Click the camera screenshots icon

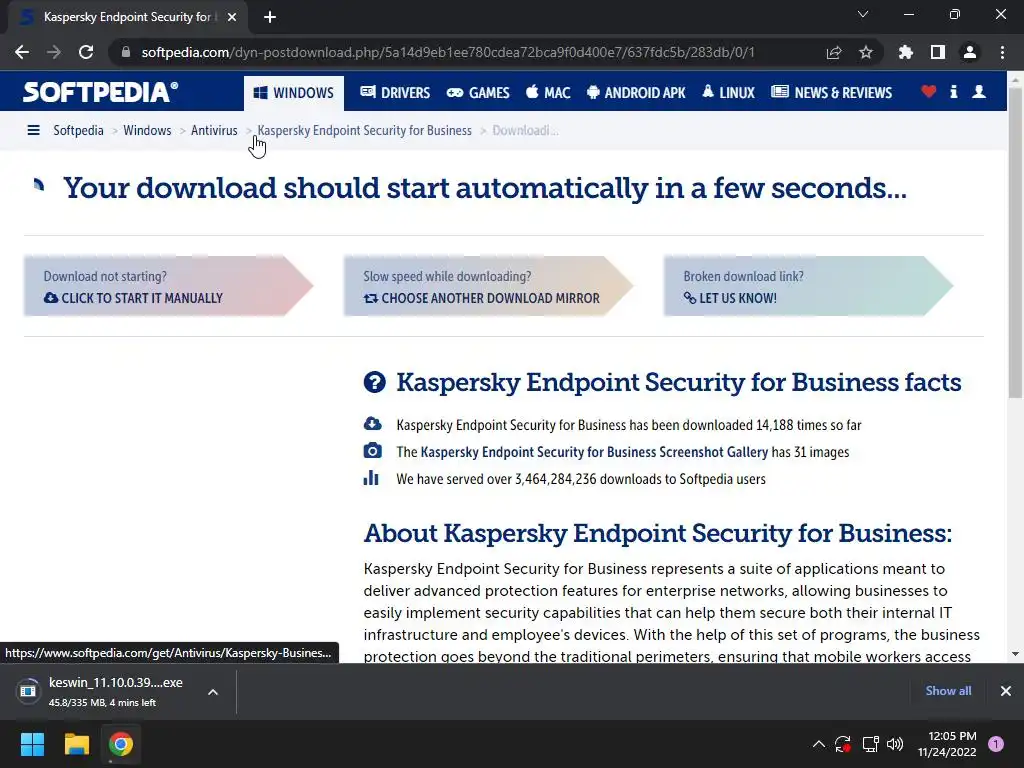pos(372,451)
